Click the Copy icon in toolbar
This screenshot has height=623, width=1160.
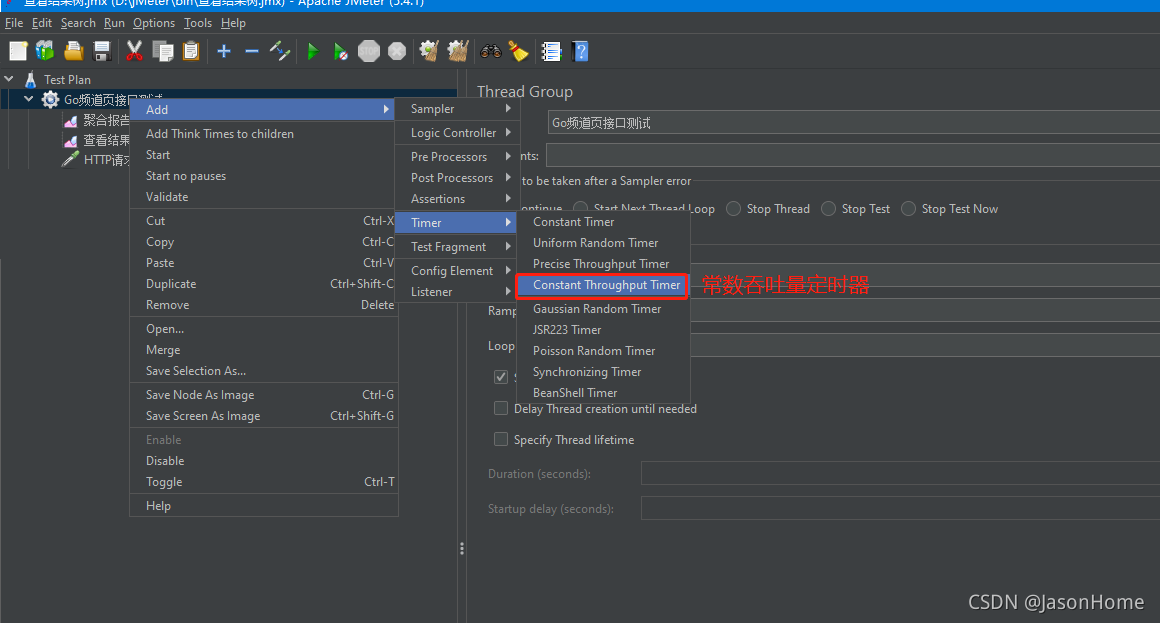click(163, 51)
